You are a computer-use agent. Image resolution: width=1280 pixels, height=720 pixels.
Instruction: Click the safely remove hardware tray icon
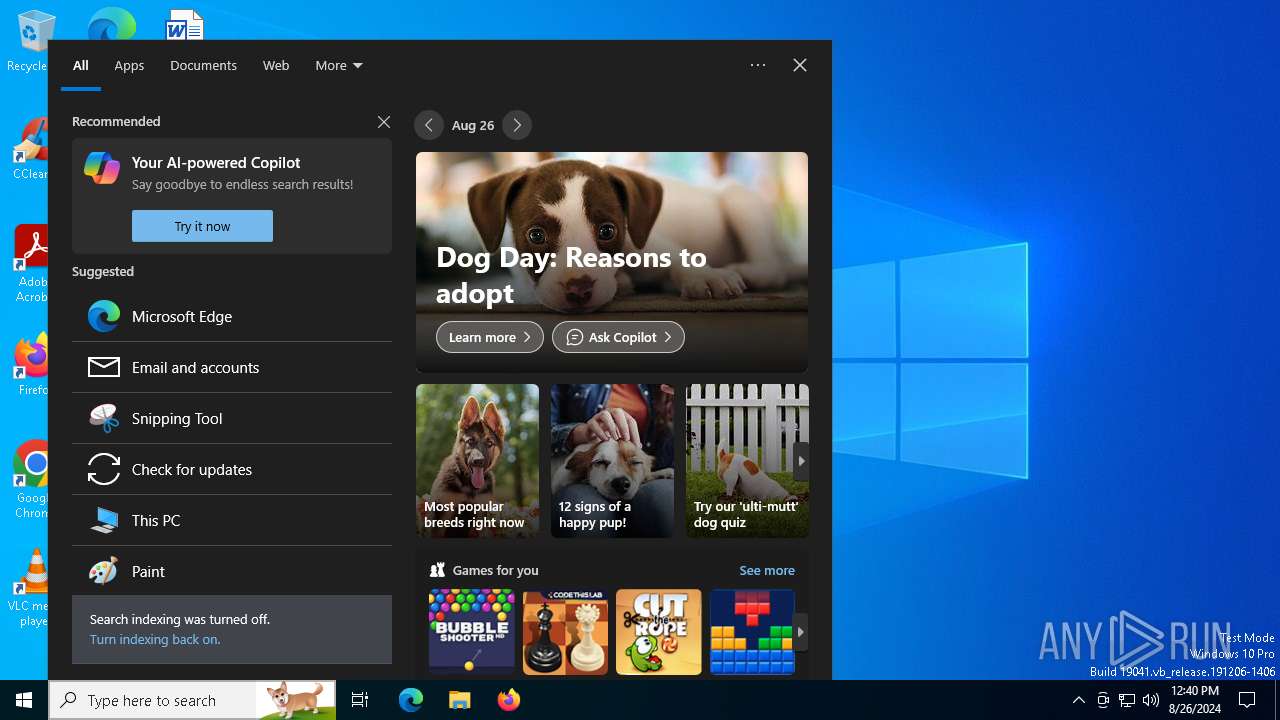click(1103, 700)
